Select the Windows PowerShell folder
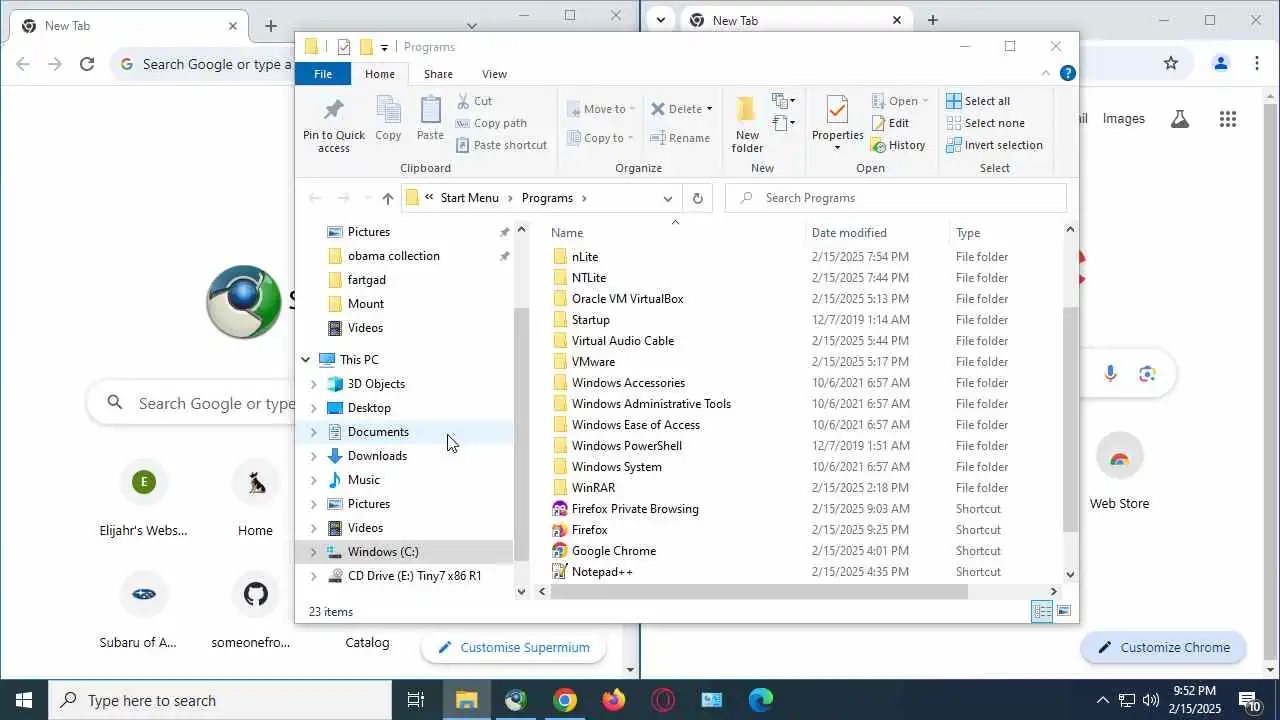The width and height of the screenshot is (1280, 720). click(626, 446)
